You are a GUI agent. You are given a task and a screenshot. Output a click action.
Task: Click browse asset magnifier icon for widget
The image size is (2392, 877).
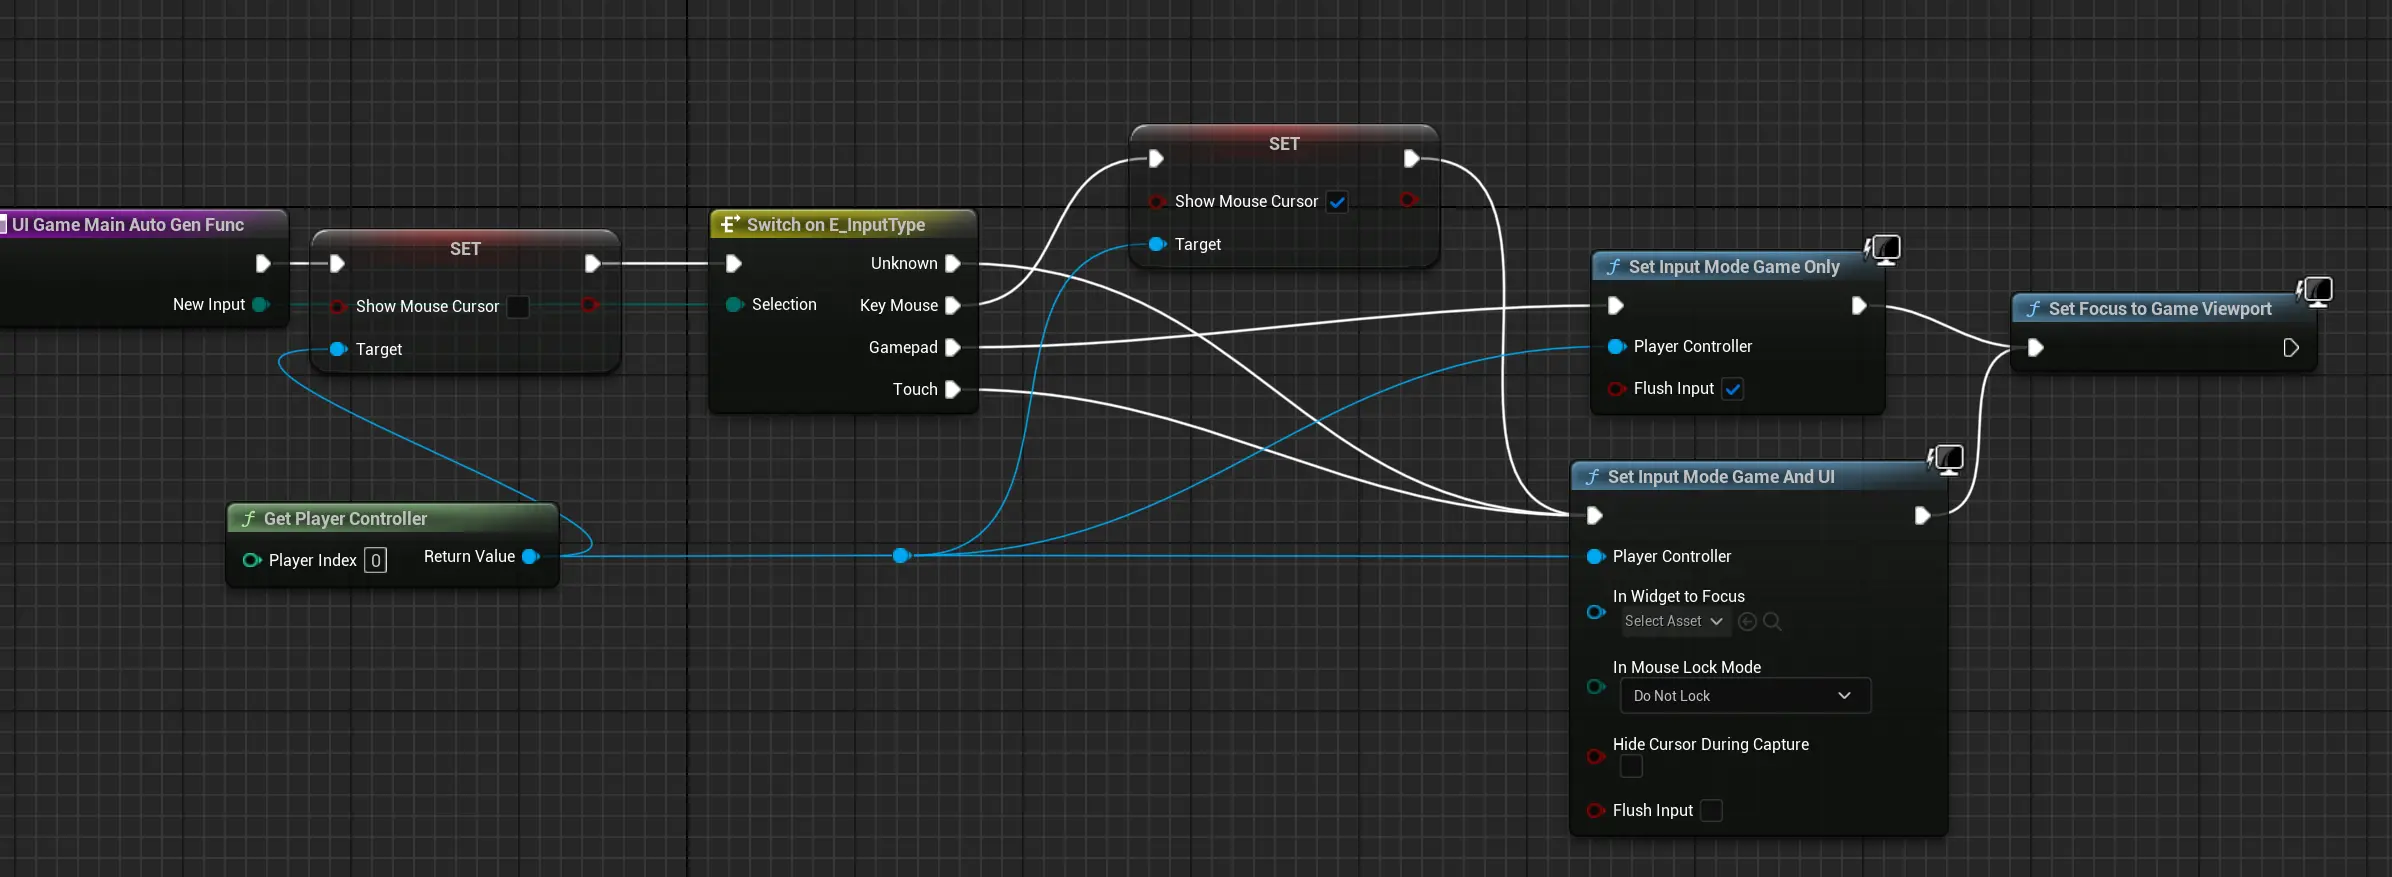pos(1772,621)
